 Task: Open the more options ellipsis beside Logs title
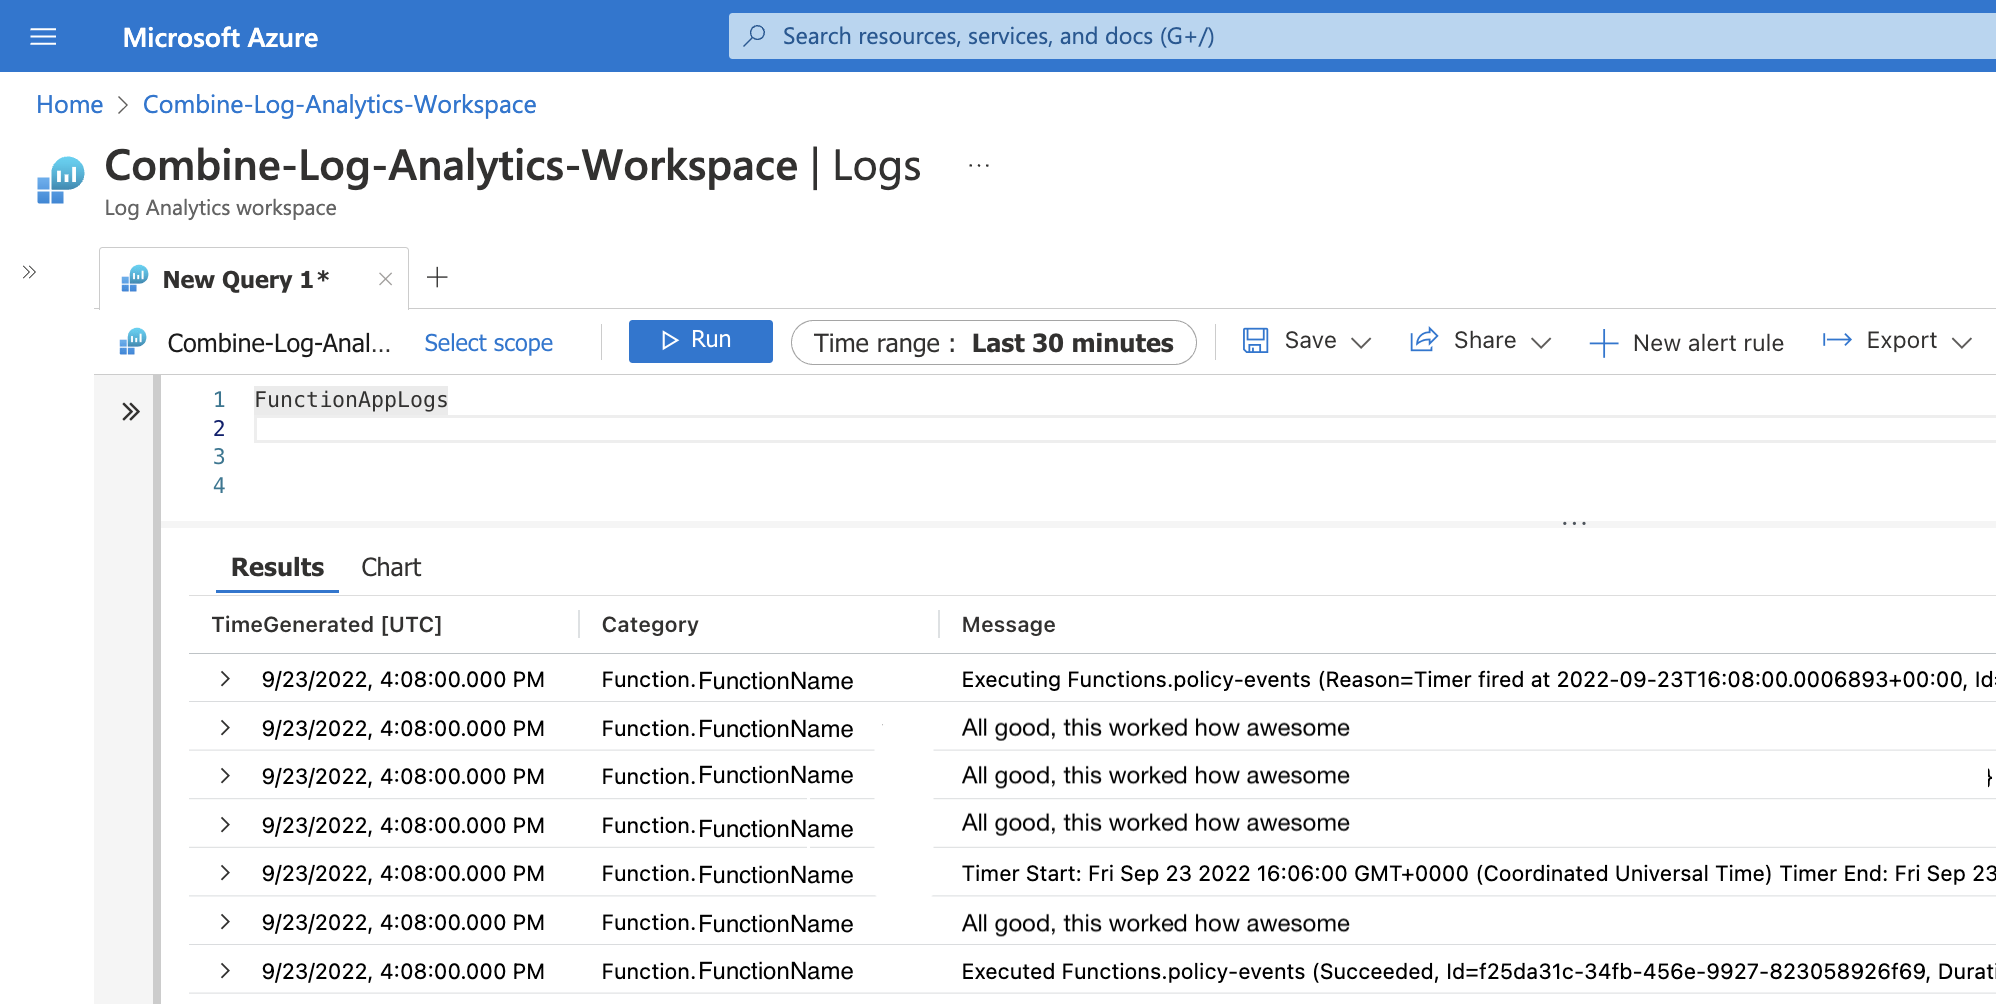[x=979, y=166]
